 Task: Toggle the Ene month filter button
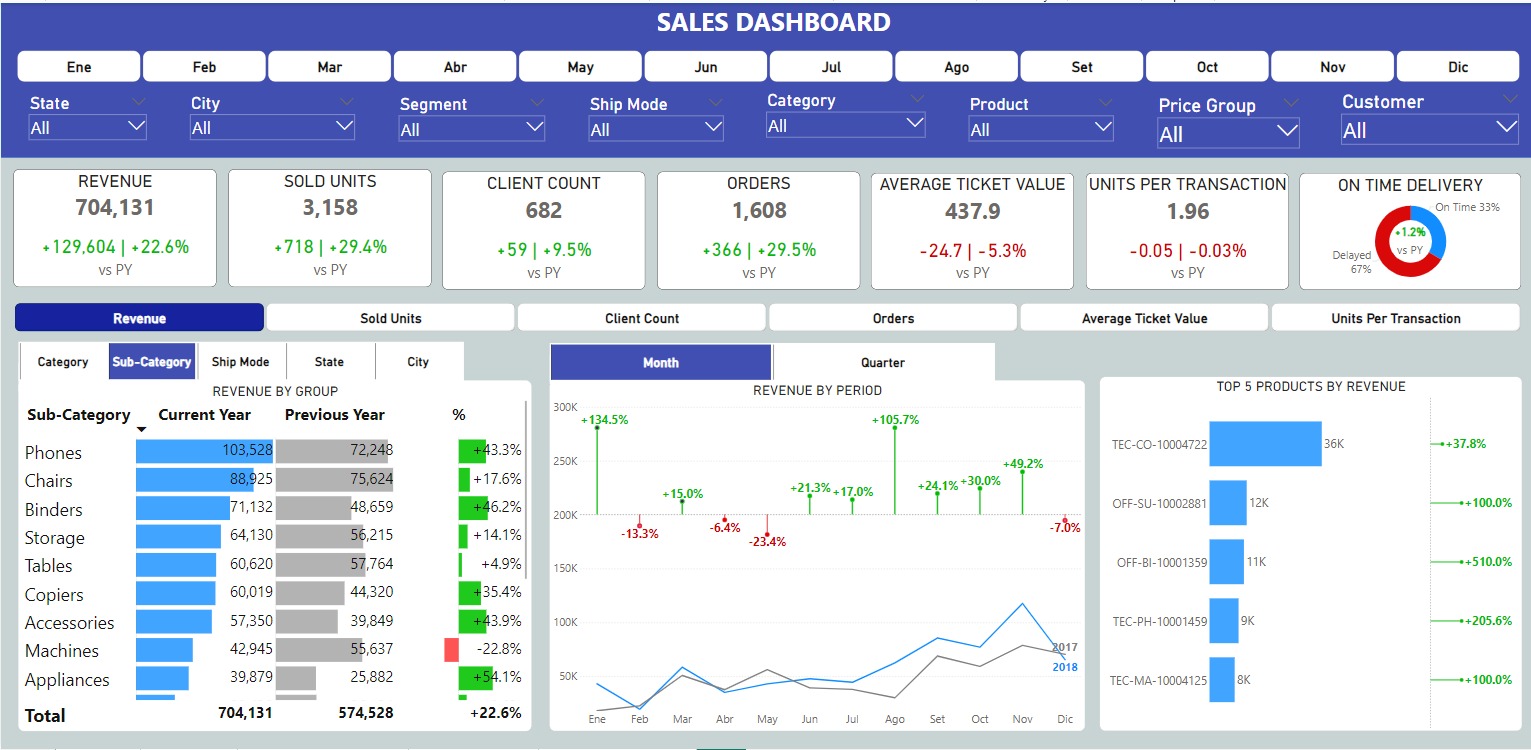(79, 67)
